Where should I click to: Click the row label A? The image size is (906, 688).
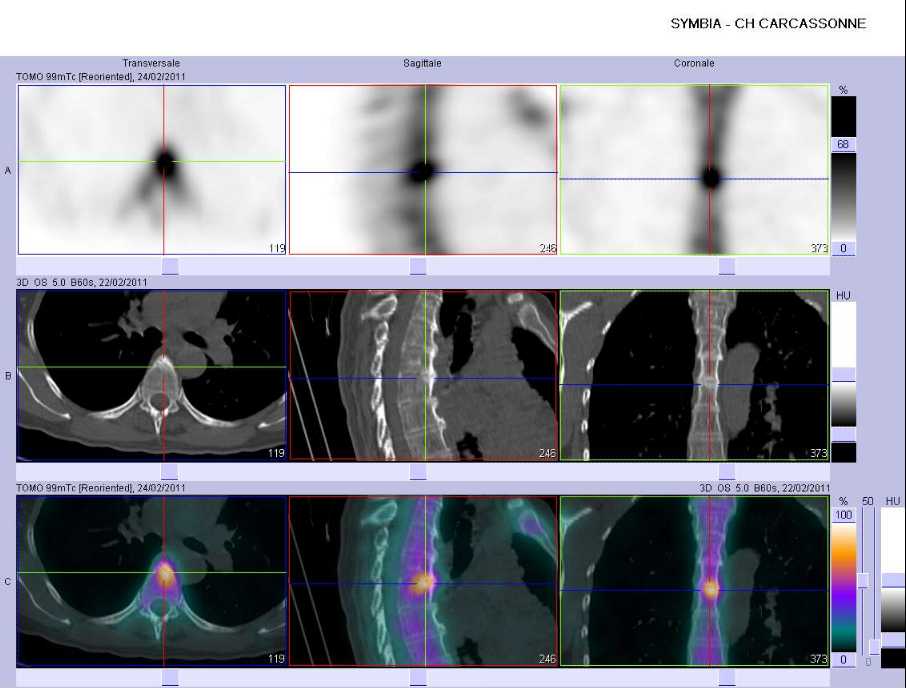pos(8,170)
